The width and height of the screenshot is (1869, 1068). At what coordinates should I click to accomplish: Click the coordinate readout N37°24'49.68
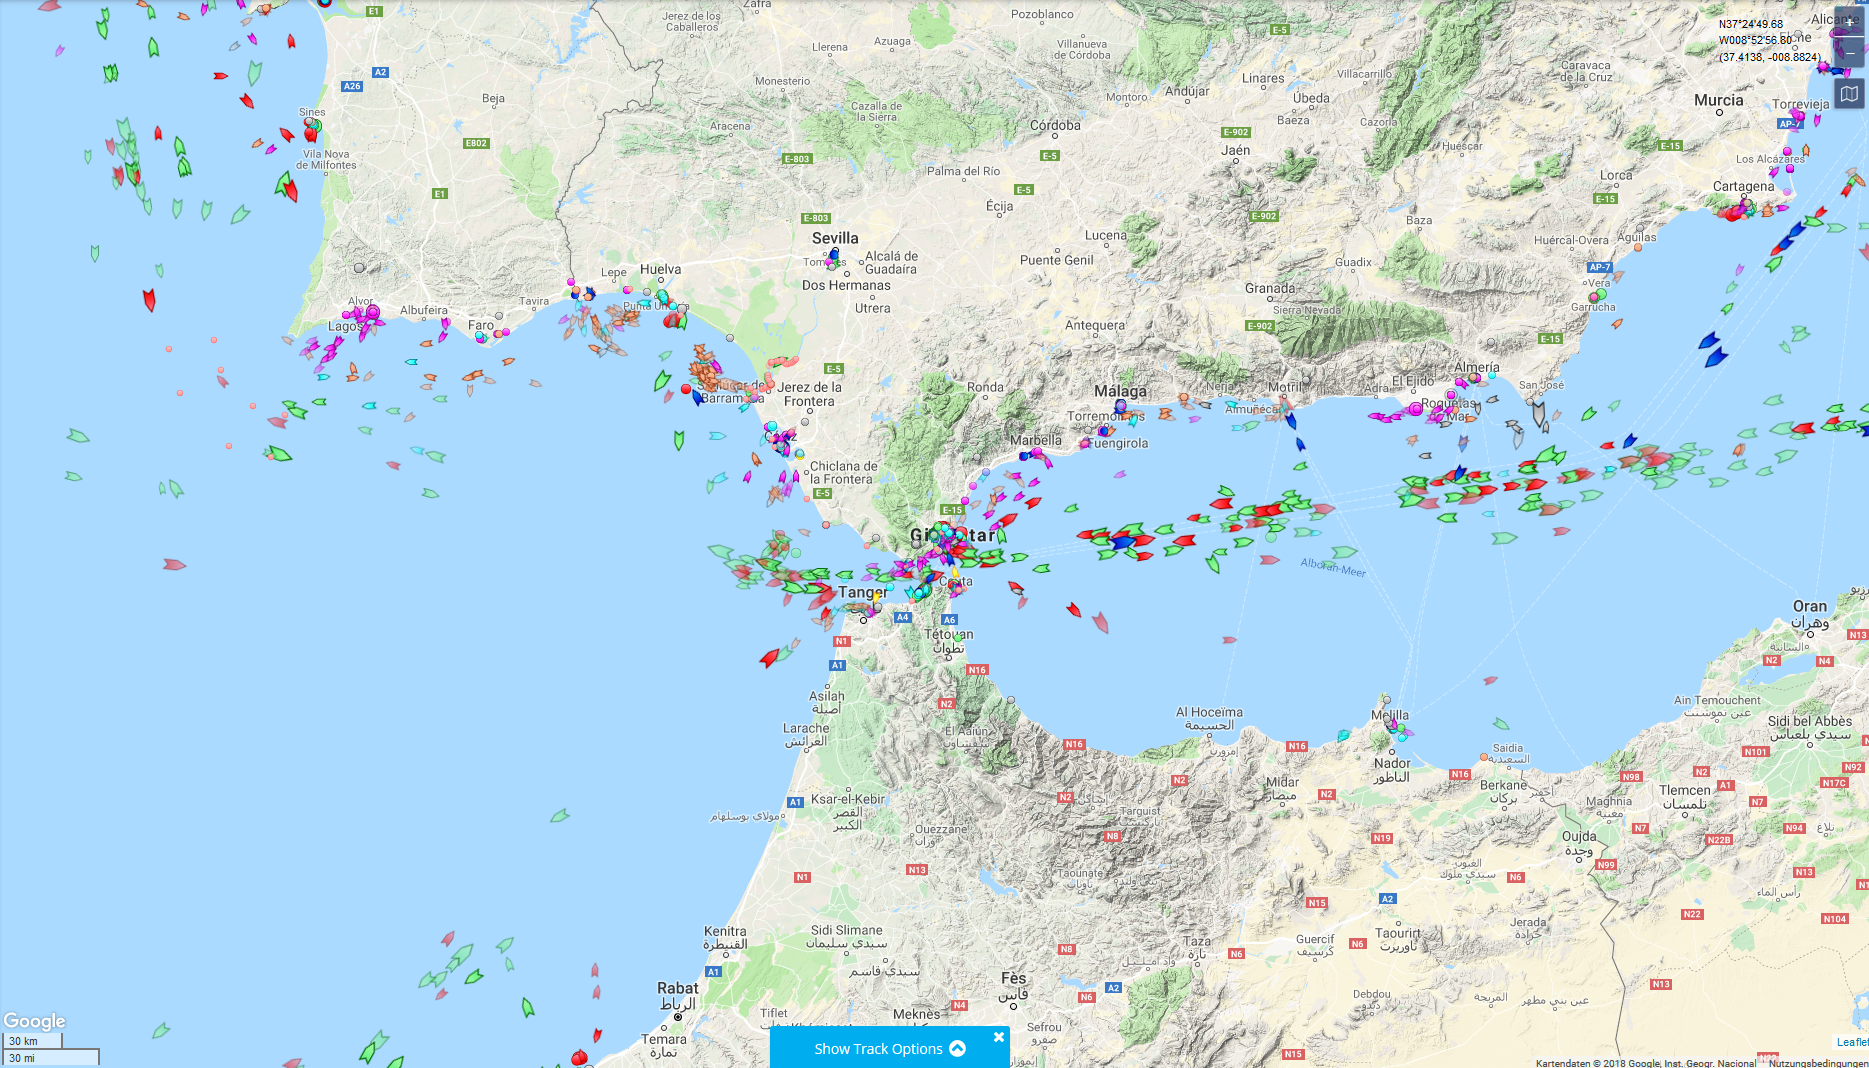(1751, 24)
